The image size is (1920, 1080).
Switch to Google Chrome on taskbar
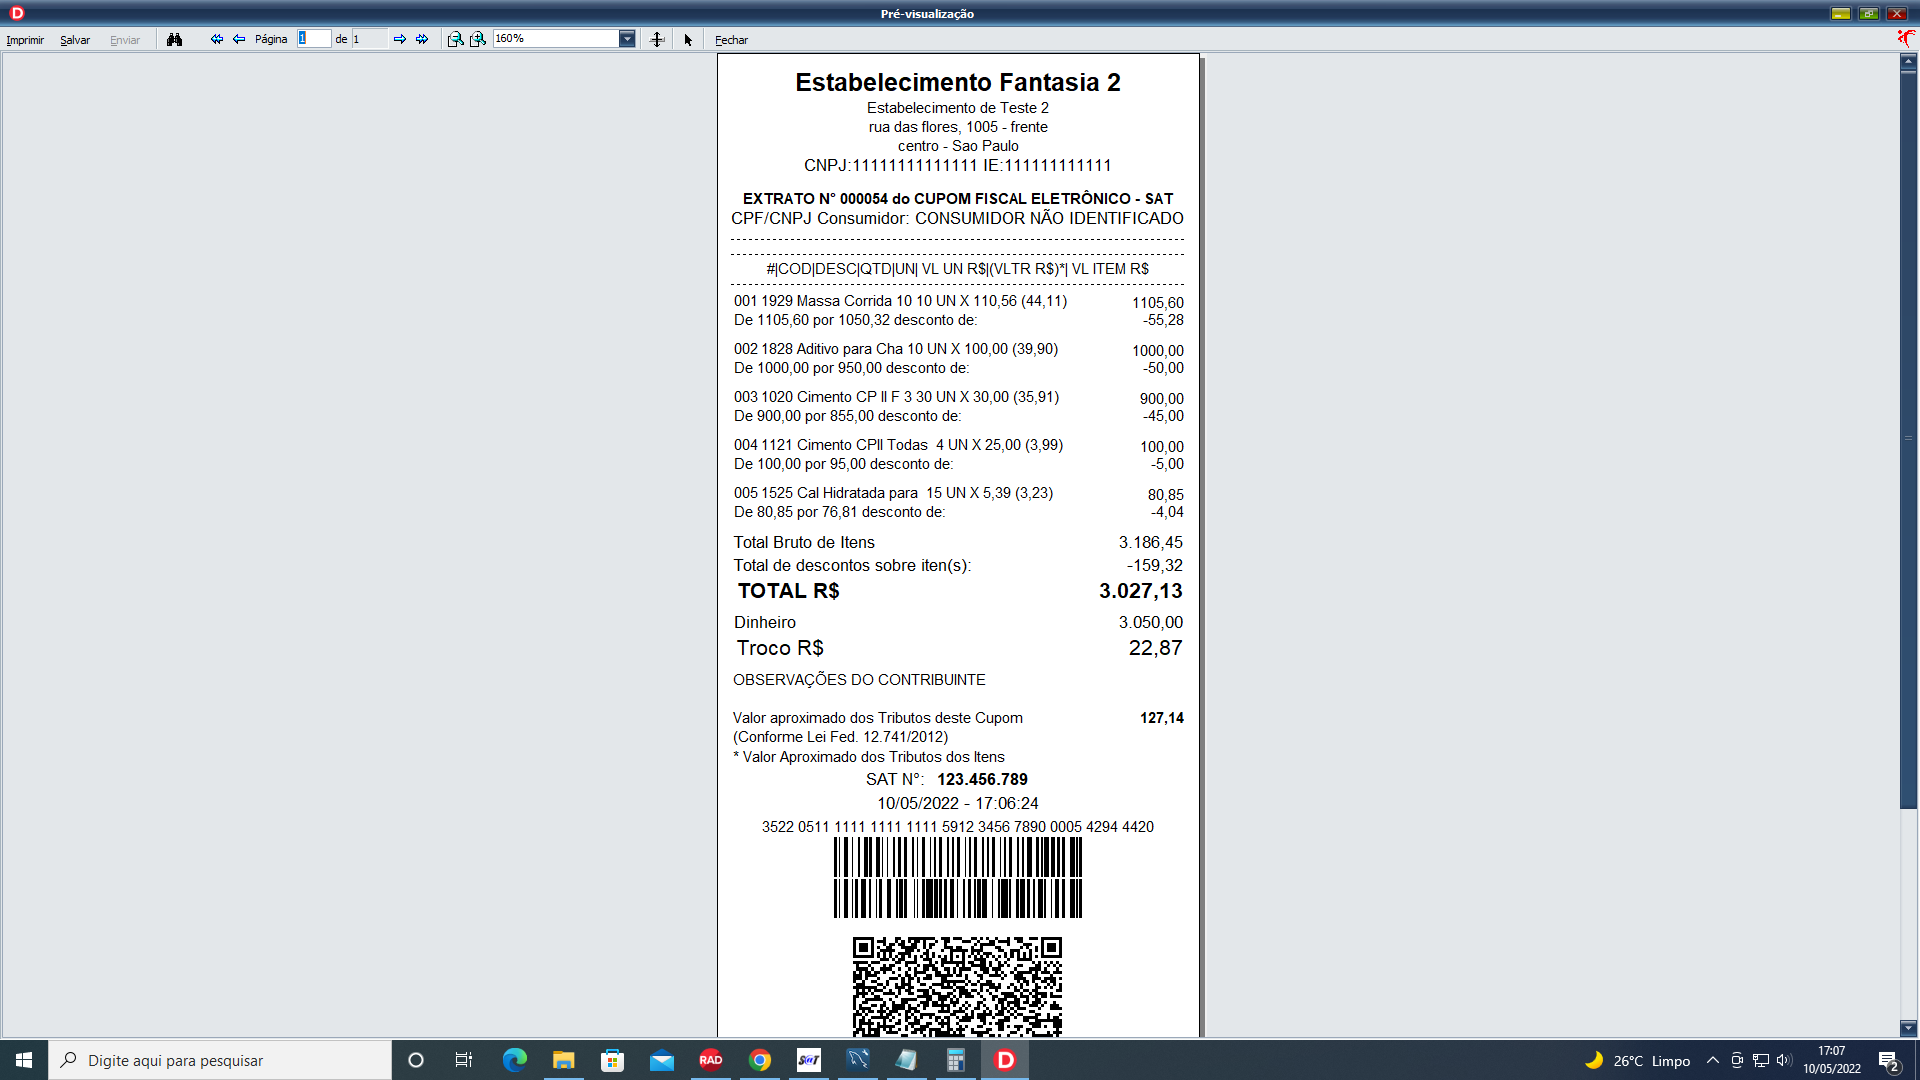760,1060
